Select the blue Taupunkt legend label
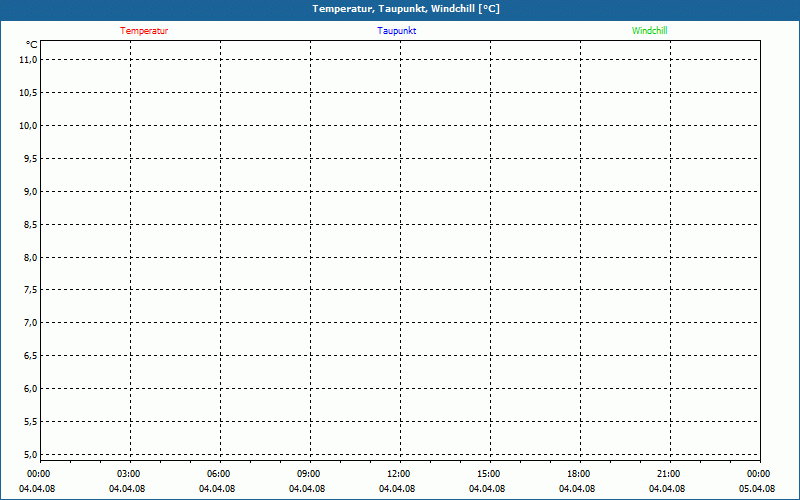Viewport: 800px width, 500px height. tap(397, 31)
